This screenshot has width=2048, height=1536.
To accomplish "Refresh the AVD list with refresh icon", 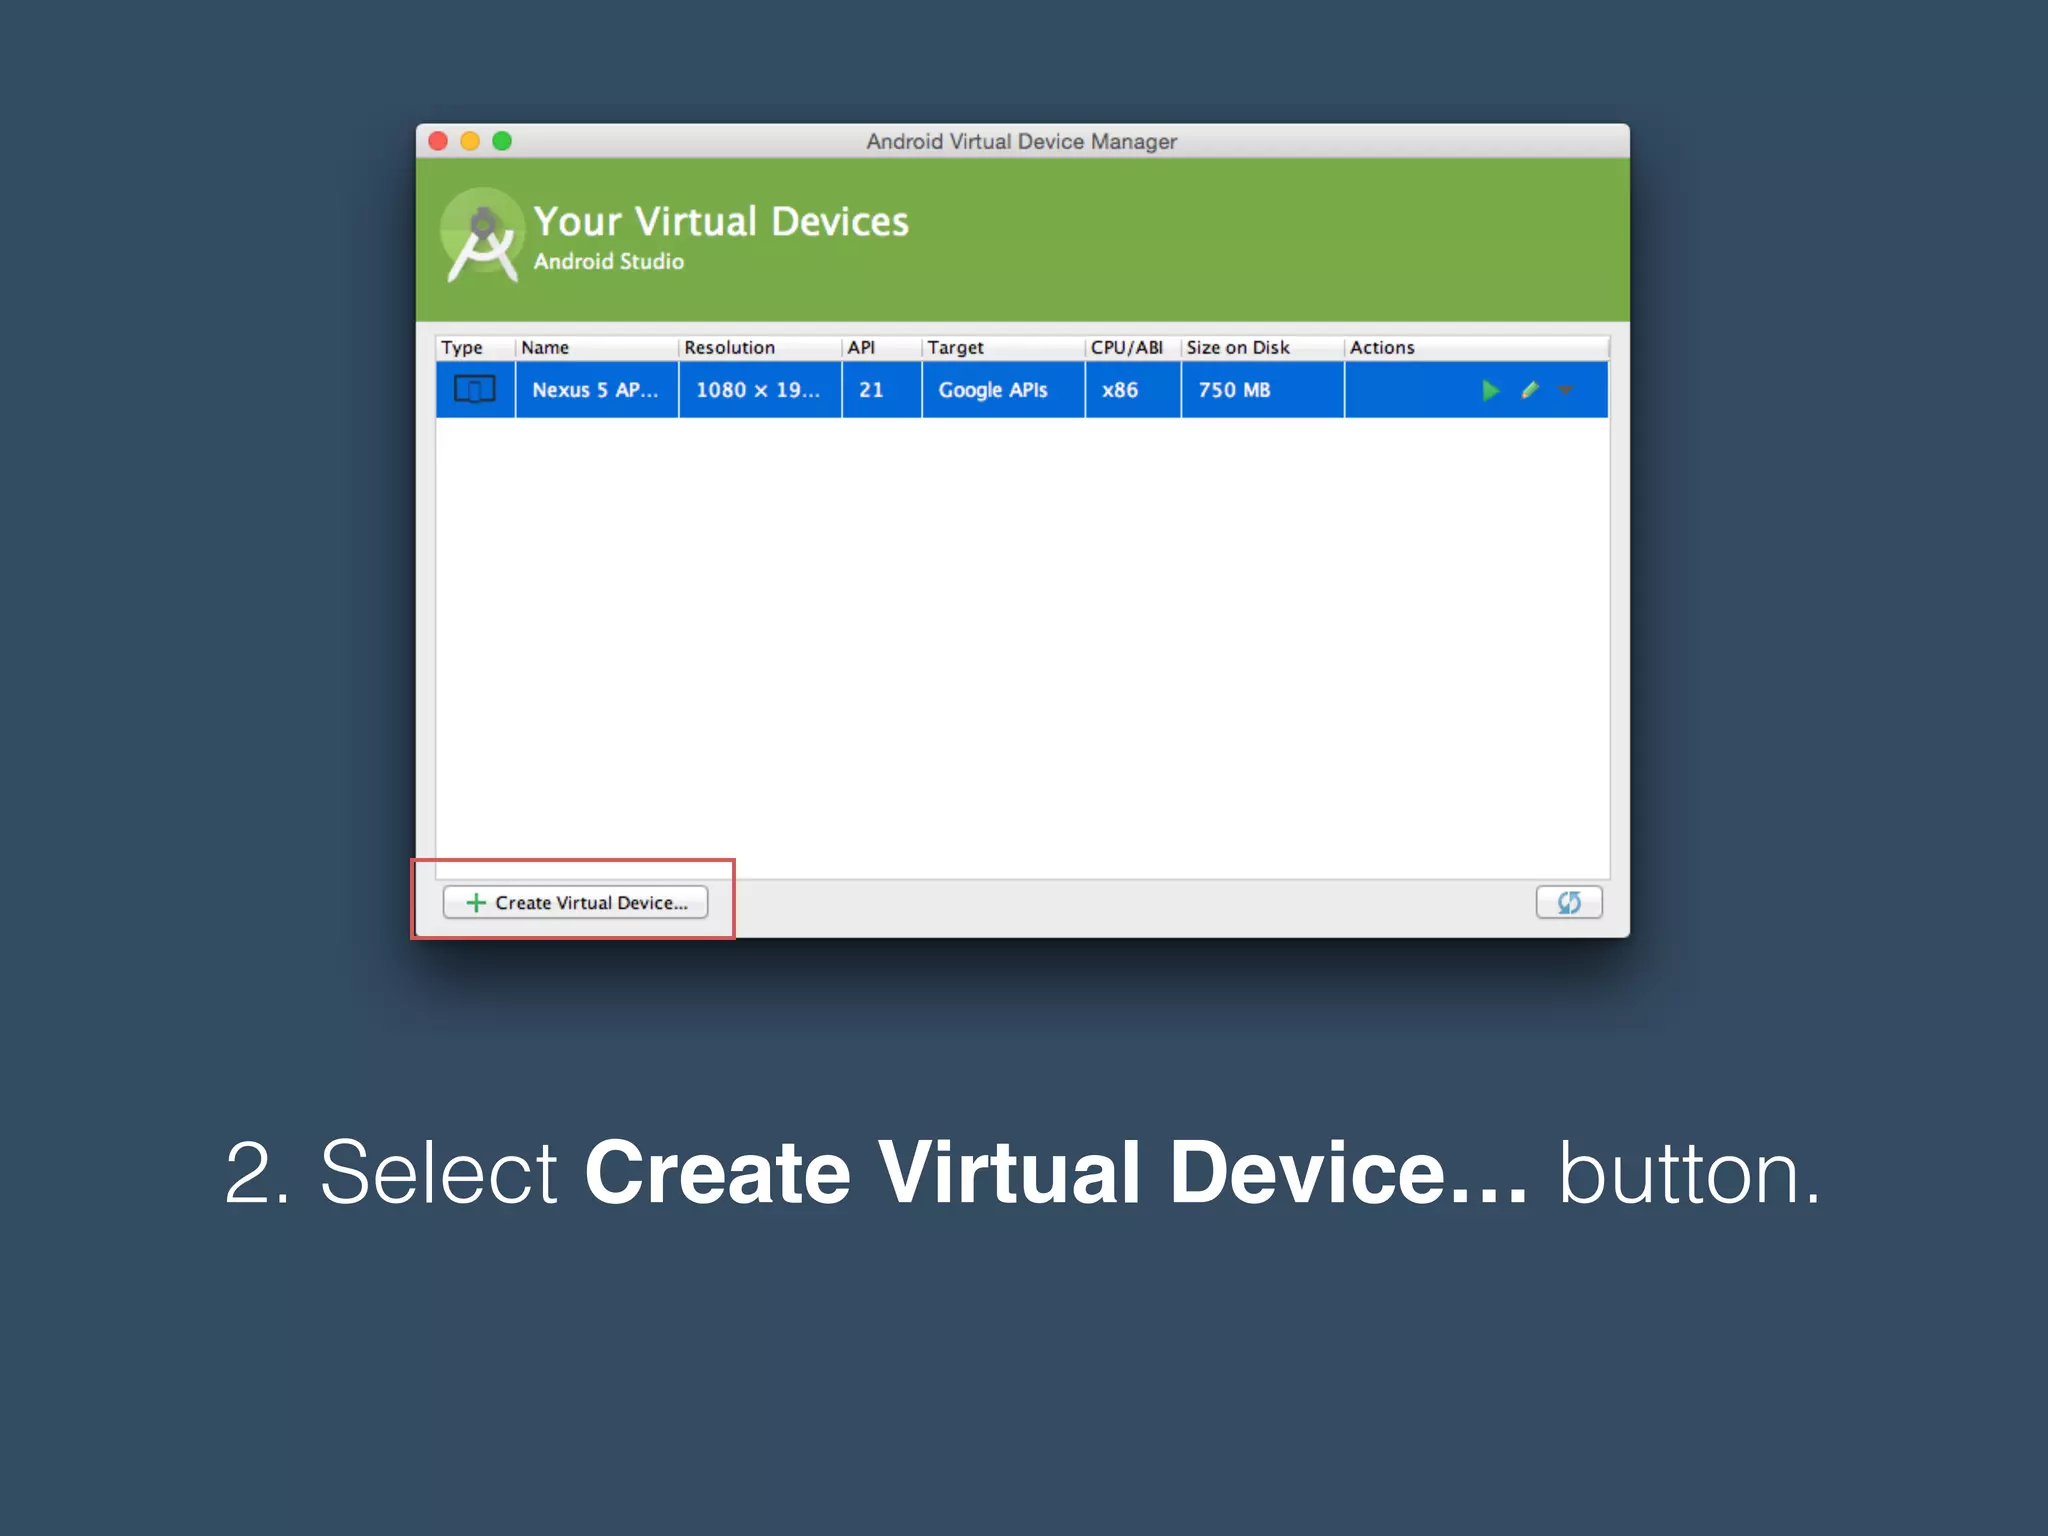I will [x=1569, y=902].
